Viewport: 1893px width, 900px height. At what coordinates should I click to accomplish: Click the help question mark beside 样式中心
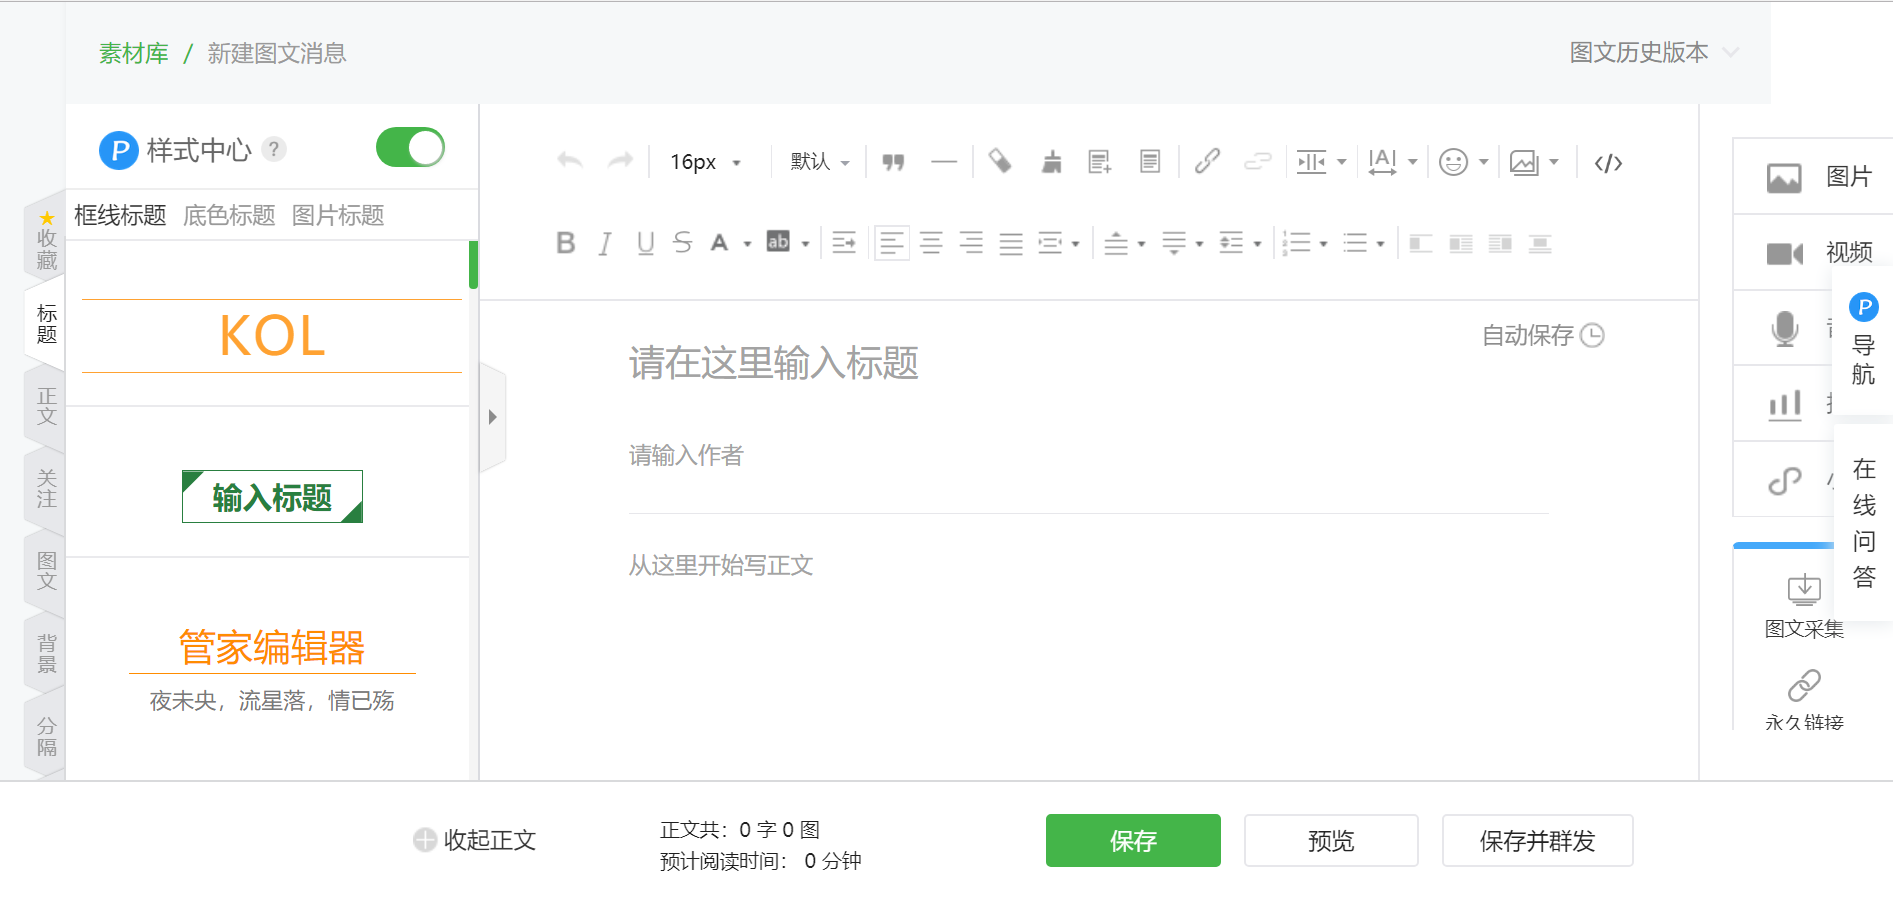[x=274, y=149]
